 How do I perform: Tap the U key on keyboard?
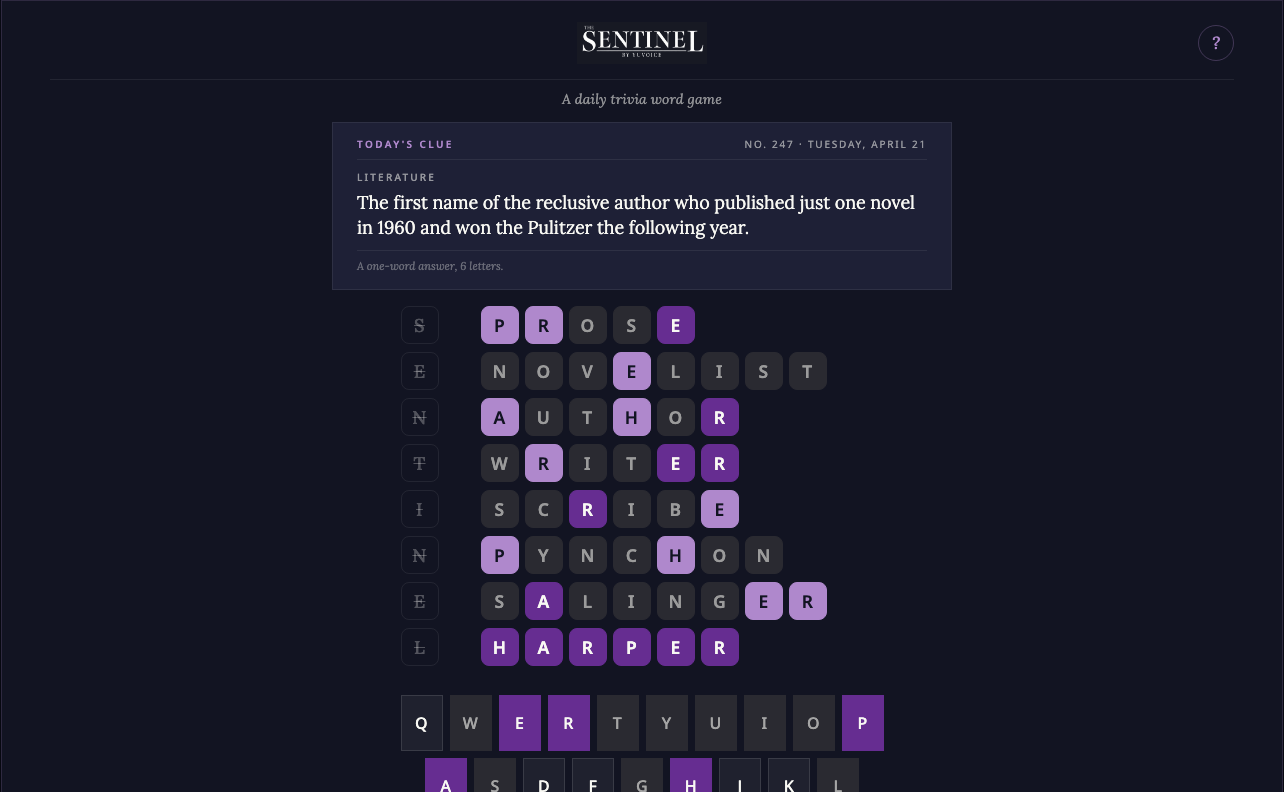click(x=716, y=723)
